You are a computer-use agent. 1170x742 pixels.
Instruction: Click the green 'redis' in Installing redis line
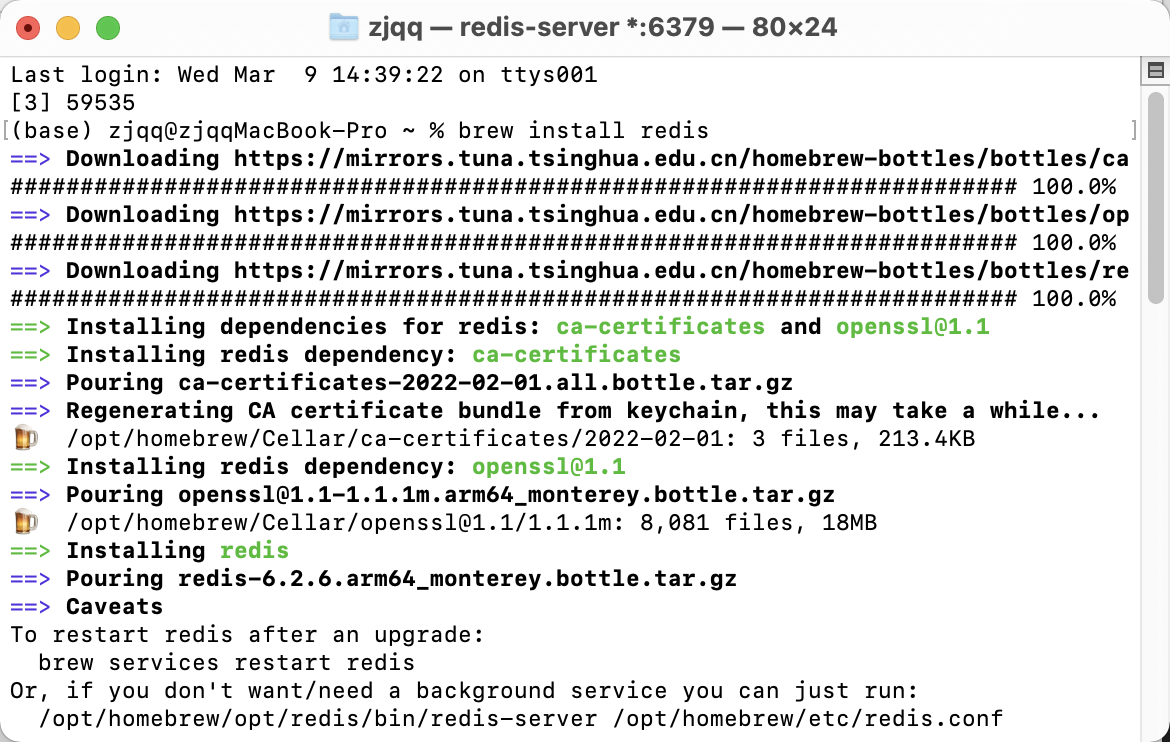[x=254, y=551]
